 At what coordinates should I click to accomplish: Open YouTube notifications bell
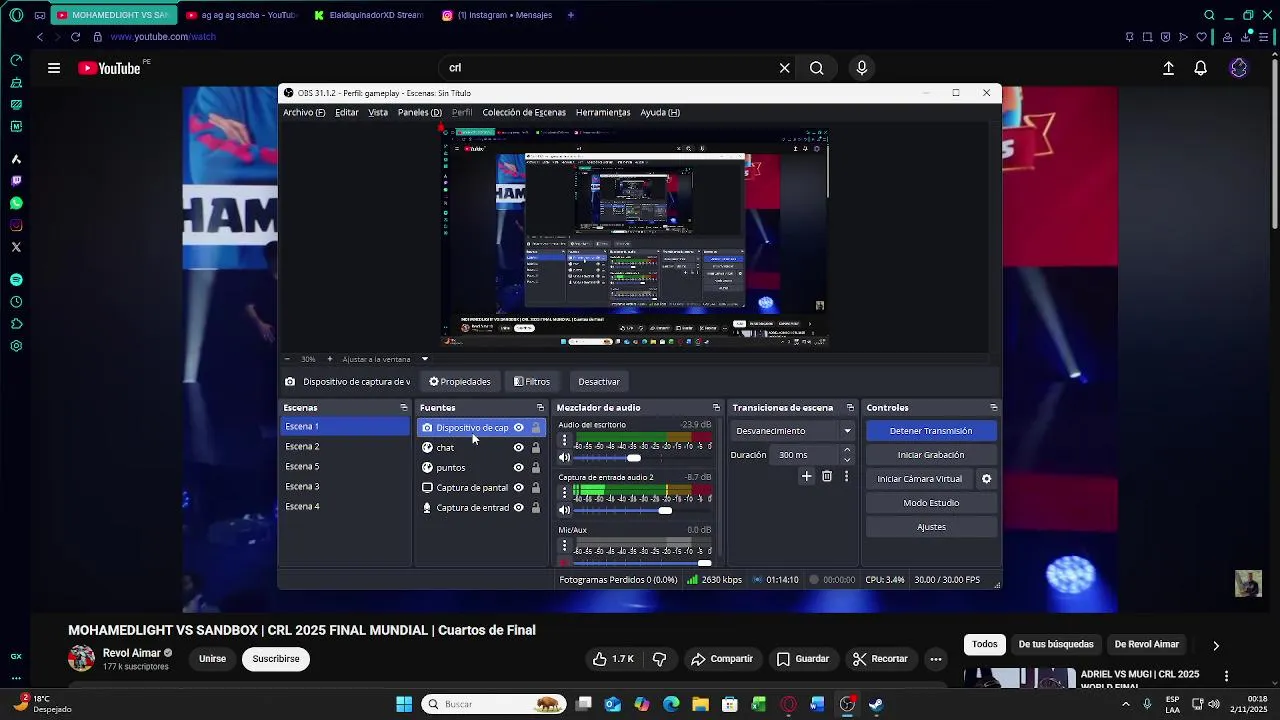click(x=1200, y=68)
